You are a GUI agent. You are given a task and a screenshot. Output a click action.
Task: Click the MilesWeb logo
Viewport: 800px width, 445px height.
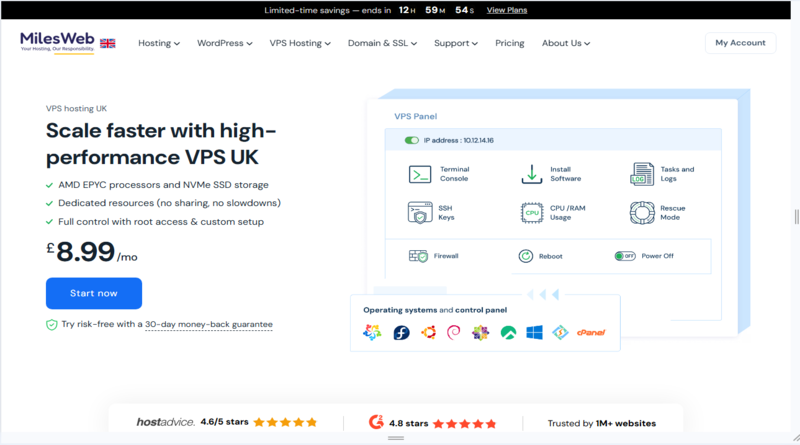(x=57, y=42)
